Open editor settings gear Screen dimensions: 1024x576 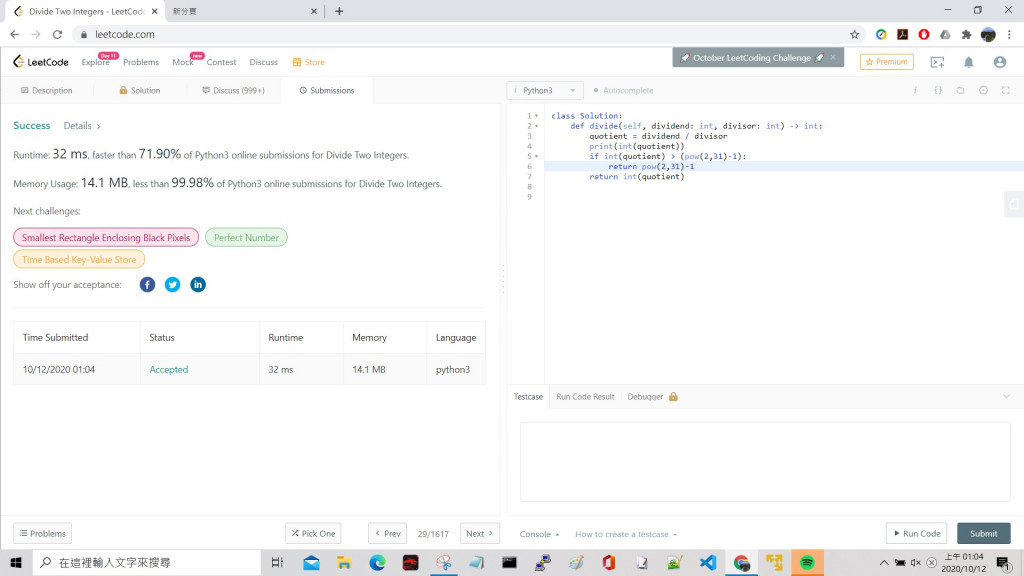click(x=983, y=90)
